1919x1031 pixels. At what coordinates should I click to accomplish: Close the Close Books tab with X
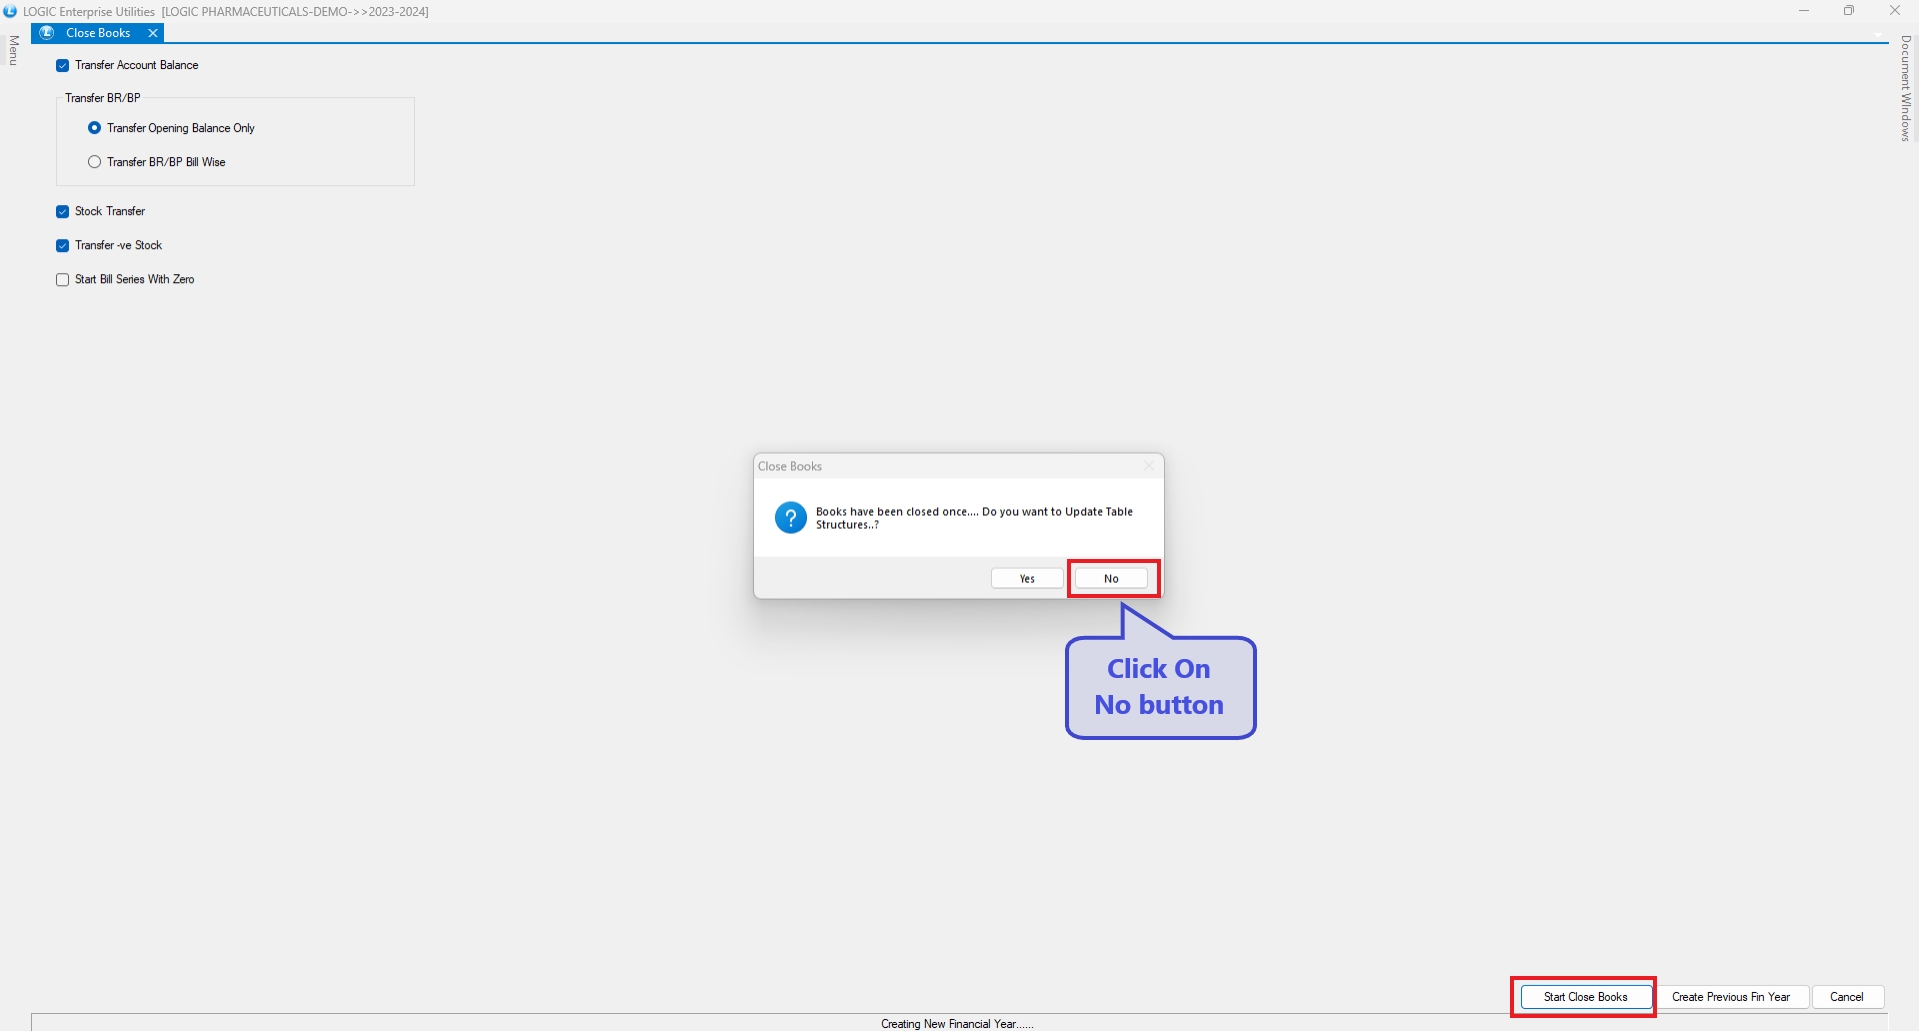pyautogui.click(x=153, y=33)
